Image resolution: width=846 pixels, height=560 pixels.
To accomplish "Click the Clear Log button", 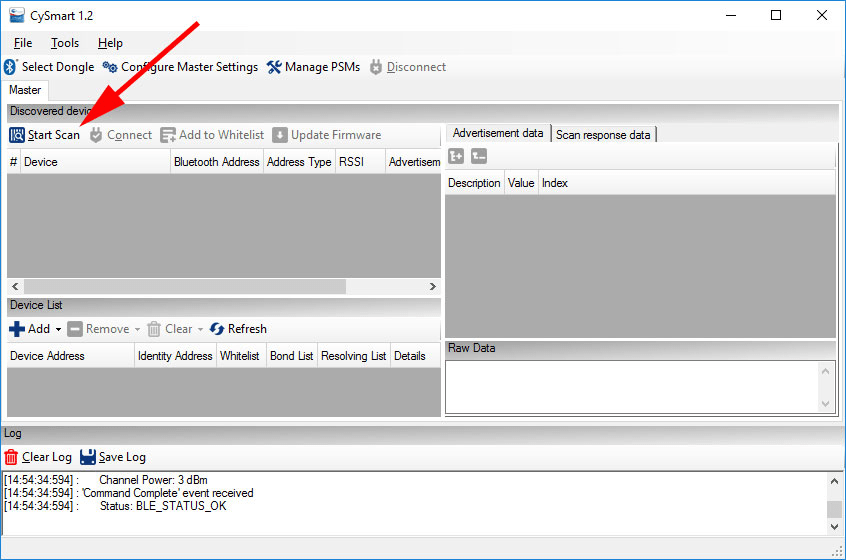I will pyautogui.click(x=38, y=457).
